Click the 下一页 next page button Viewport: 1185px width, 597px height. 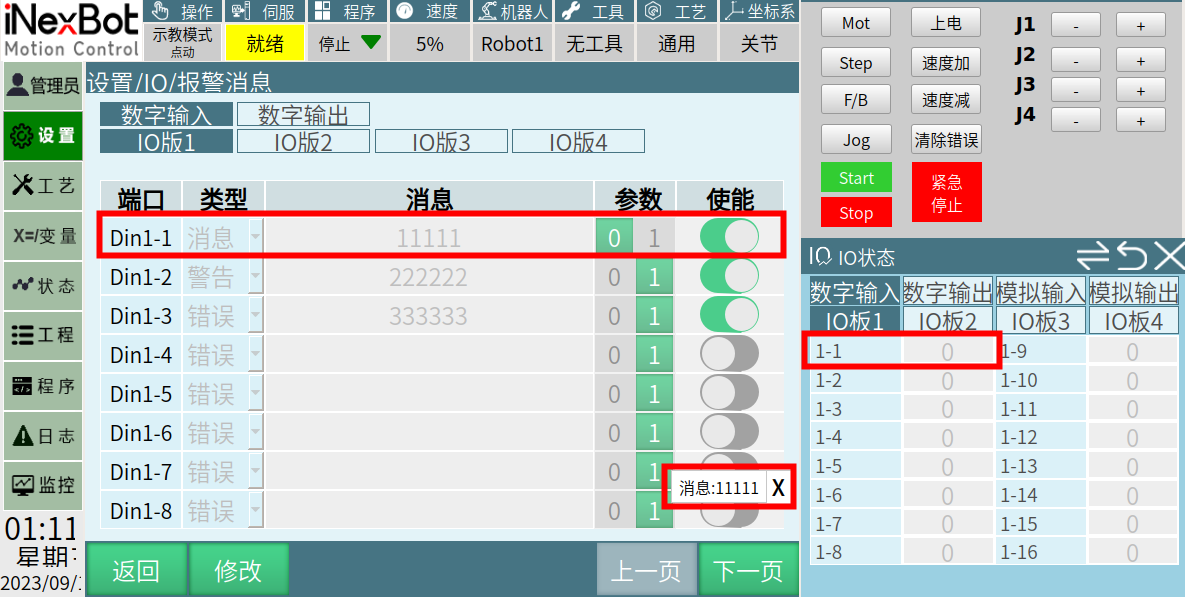click(x=748, y=570)
